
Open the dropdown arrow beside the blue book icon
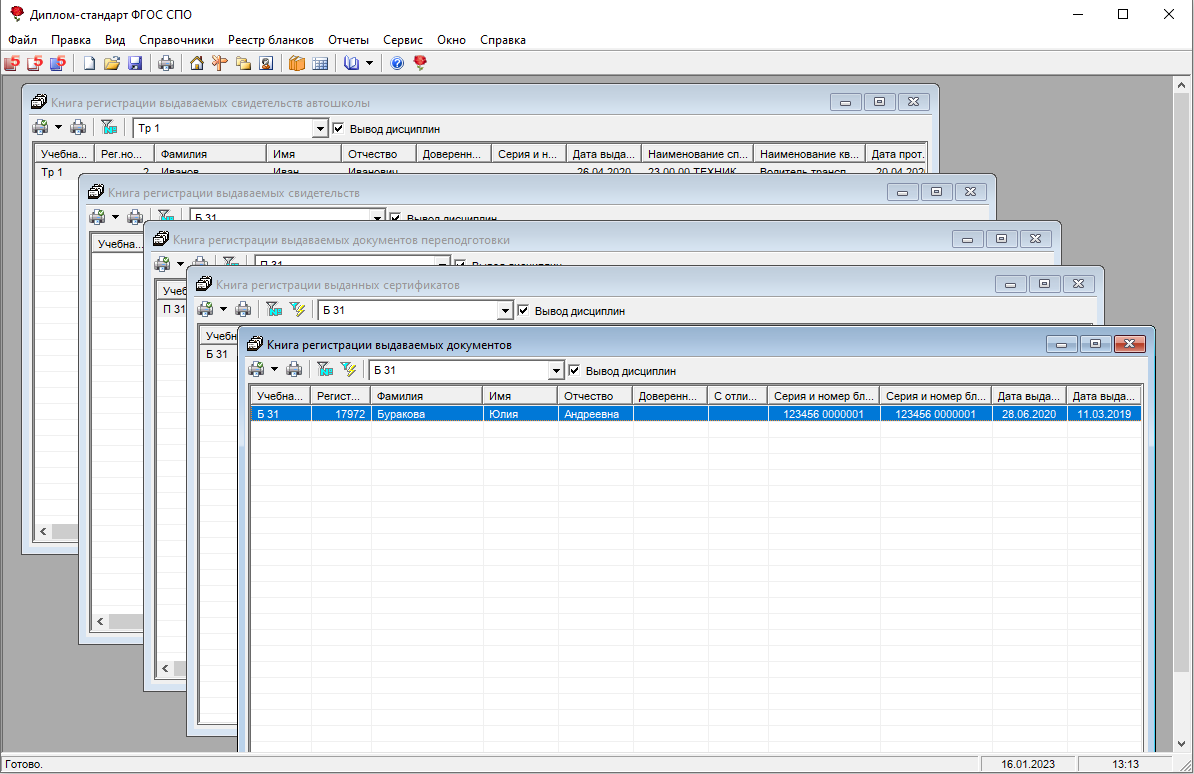coord(369,64)
